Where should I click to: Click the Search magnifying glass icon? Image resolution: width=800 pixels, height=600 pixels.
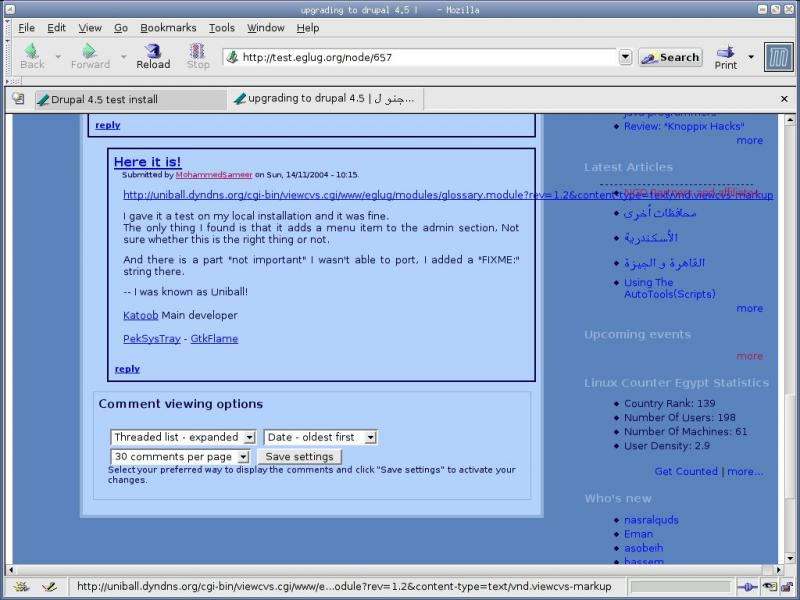(x=650, y=57)
